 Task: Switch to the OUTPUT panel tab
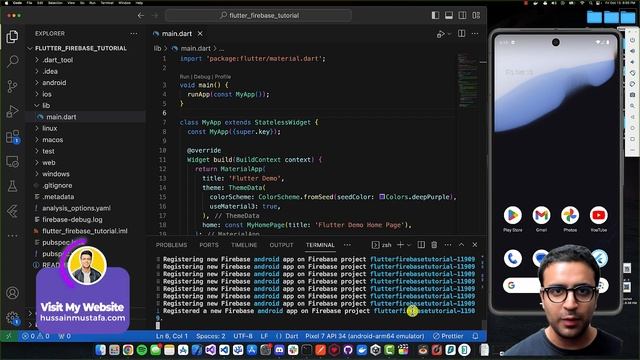coord(281,245)
